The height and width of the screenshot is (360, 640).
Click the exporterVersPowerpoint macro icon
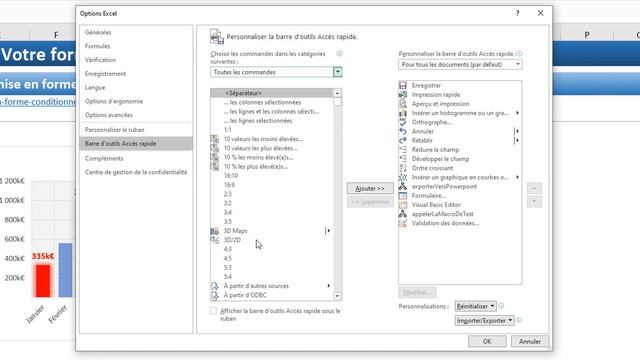click(x=403, y=187)
